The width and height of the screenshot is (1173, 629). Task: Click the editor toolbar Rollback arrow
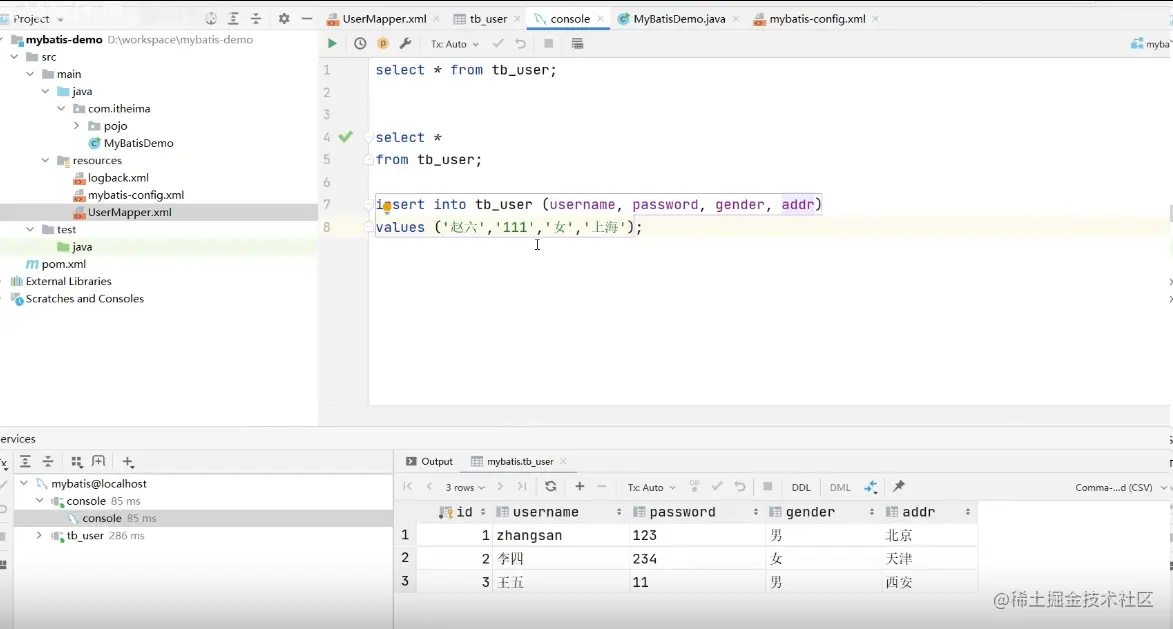pos(520,43)
